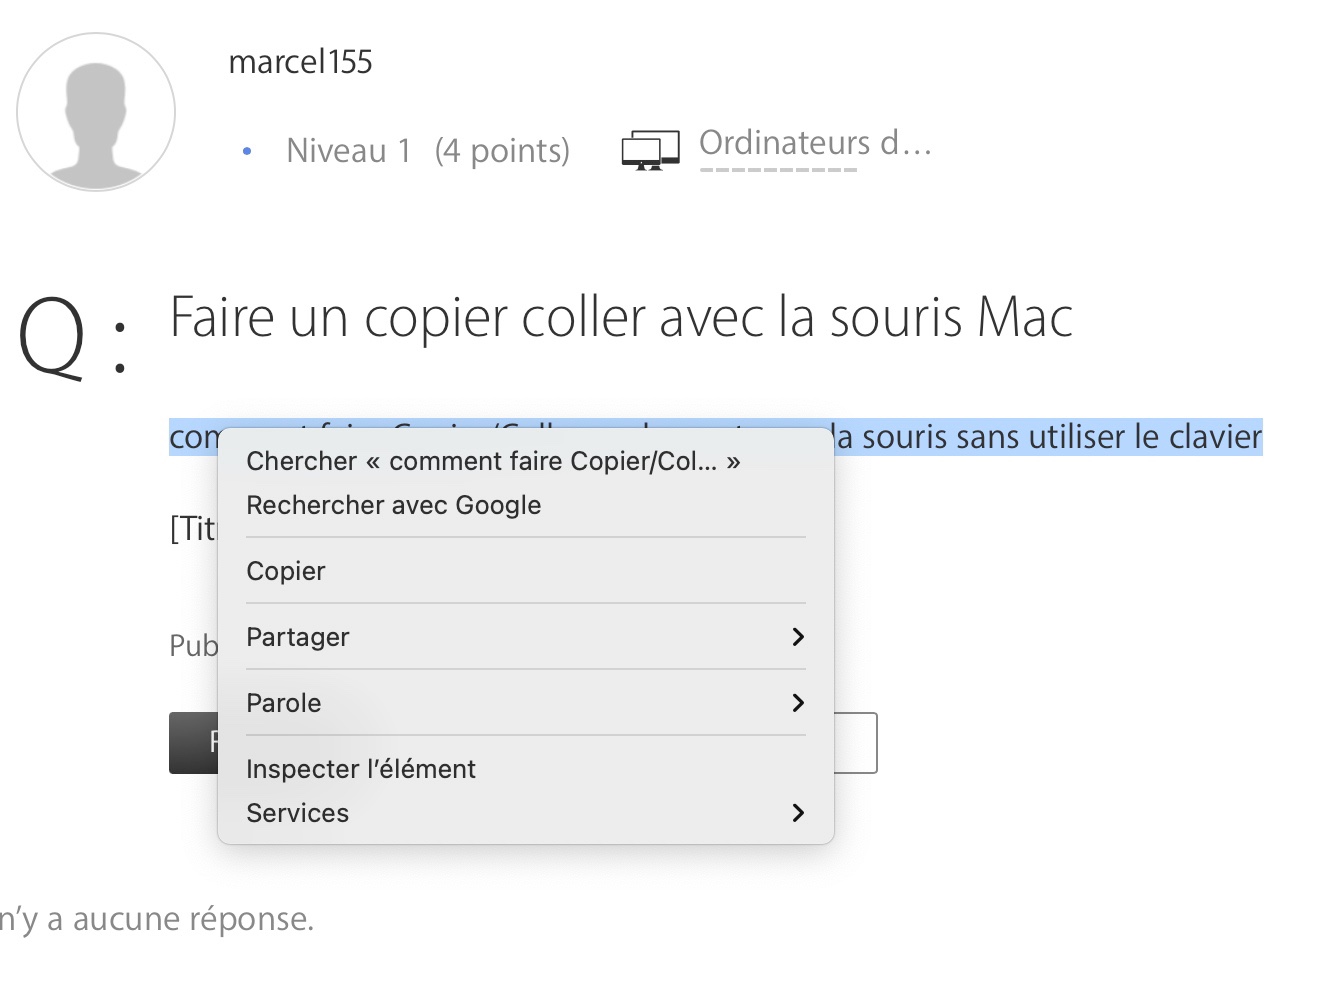This screenshot has width=1336, height=998.
Task: Expand the Services submenu
Action: click(x=525, y=813)
